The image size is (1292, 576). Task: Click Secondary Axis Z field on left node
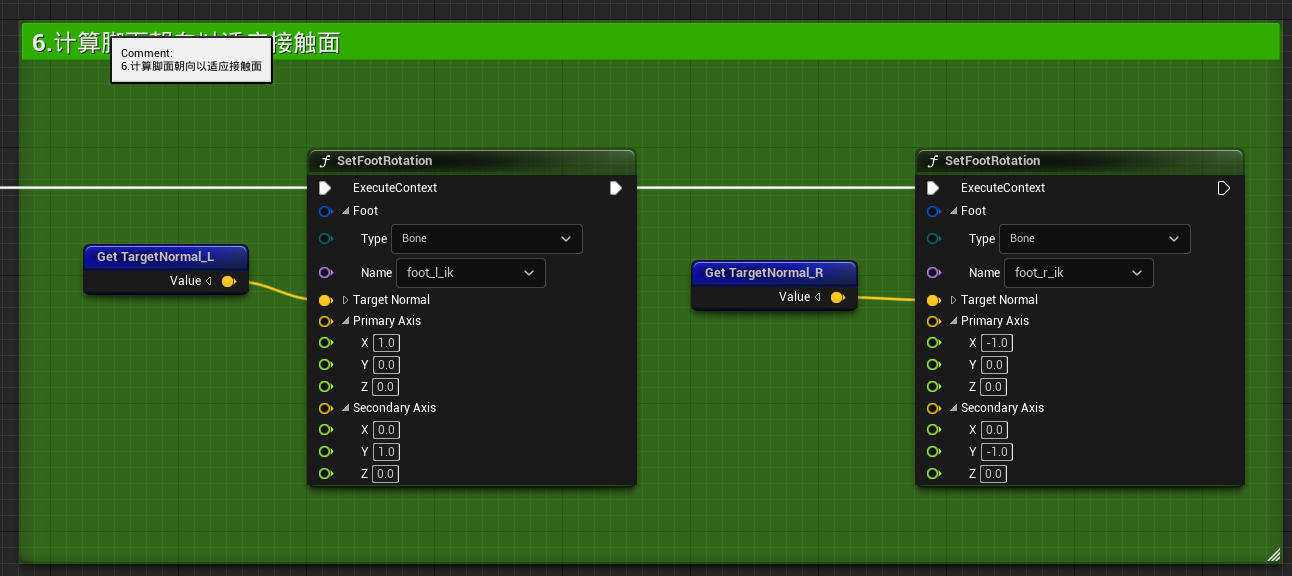point(386,474)
